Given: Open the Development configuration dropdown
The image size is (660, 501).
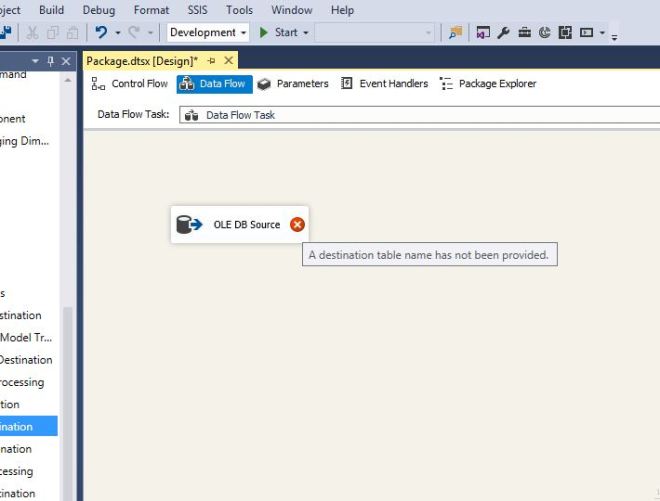Looking at the screenshot, I should [209, 32].
